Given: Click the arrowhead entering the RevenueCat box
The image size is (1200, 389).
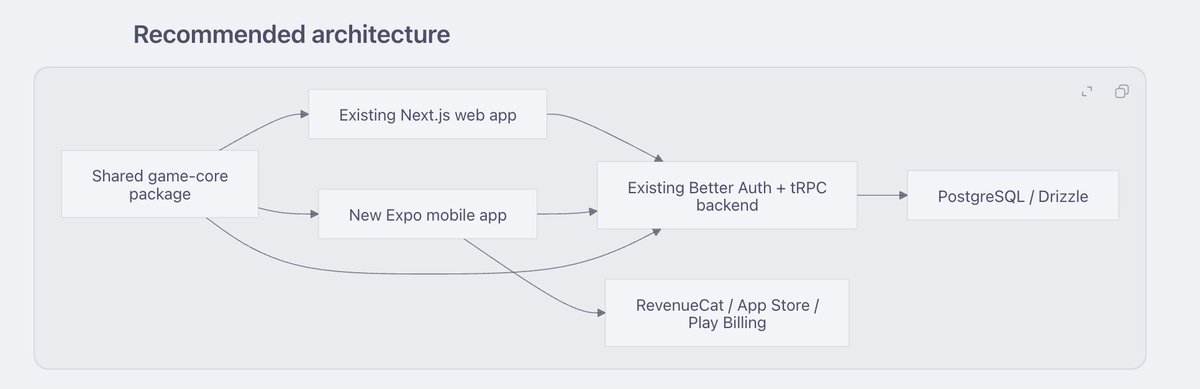Looking at the screenshot, I should (x=601, y=313).
